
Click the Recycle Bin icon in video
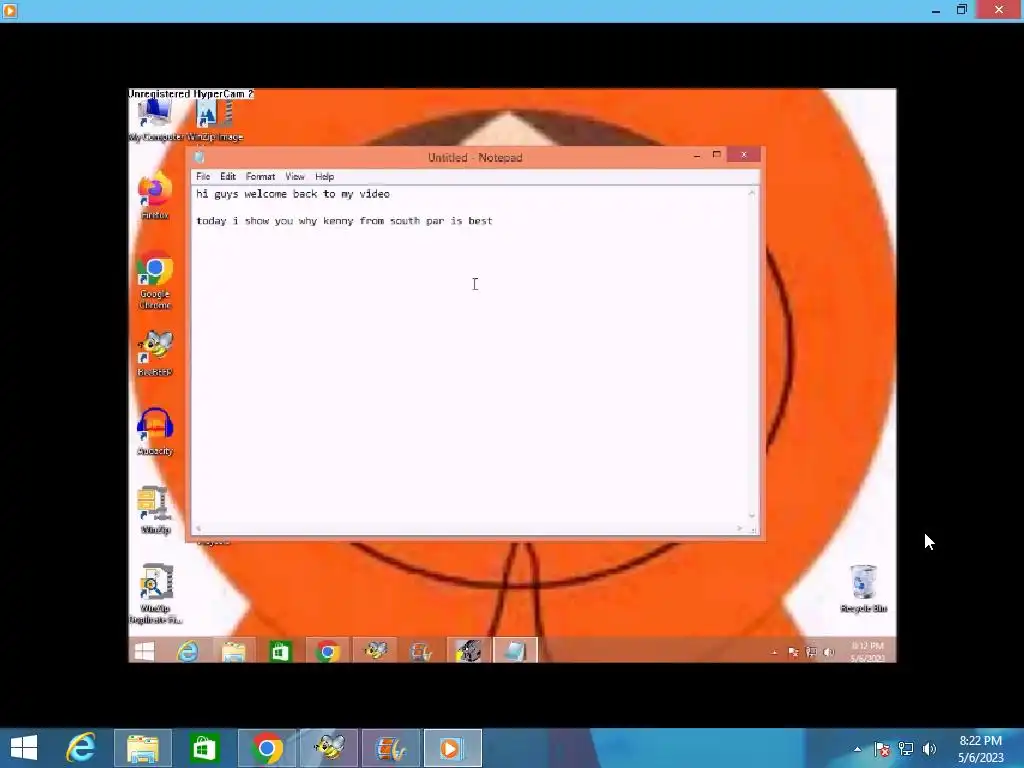[863, 588]
